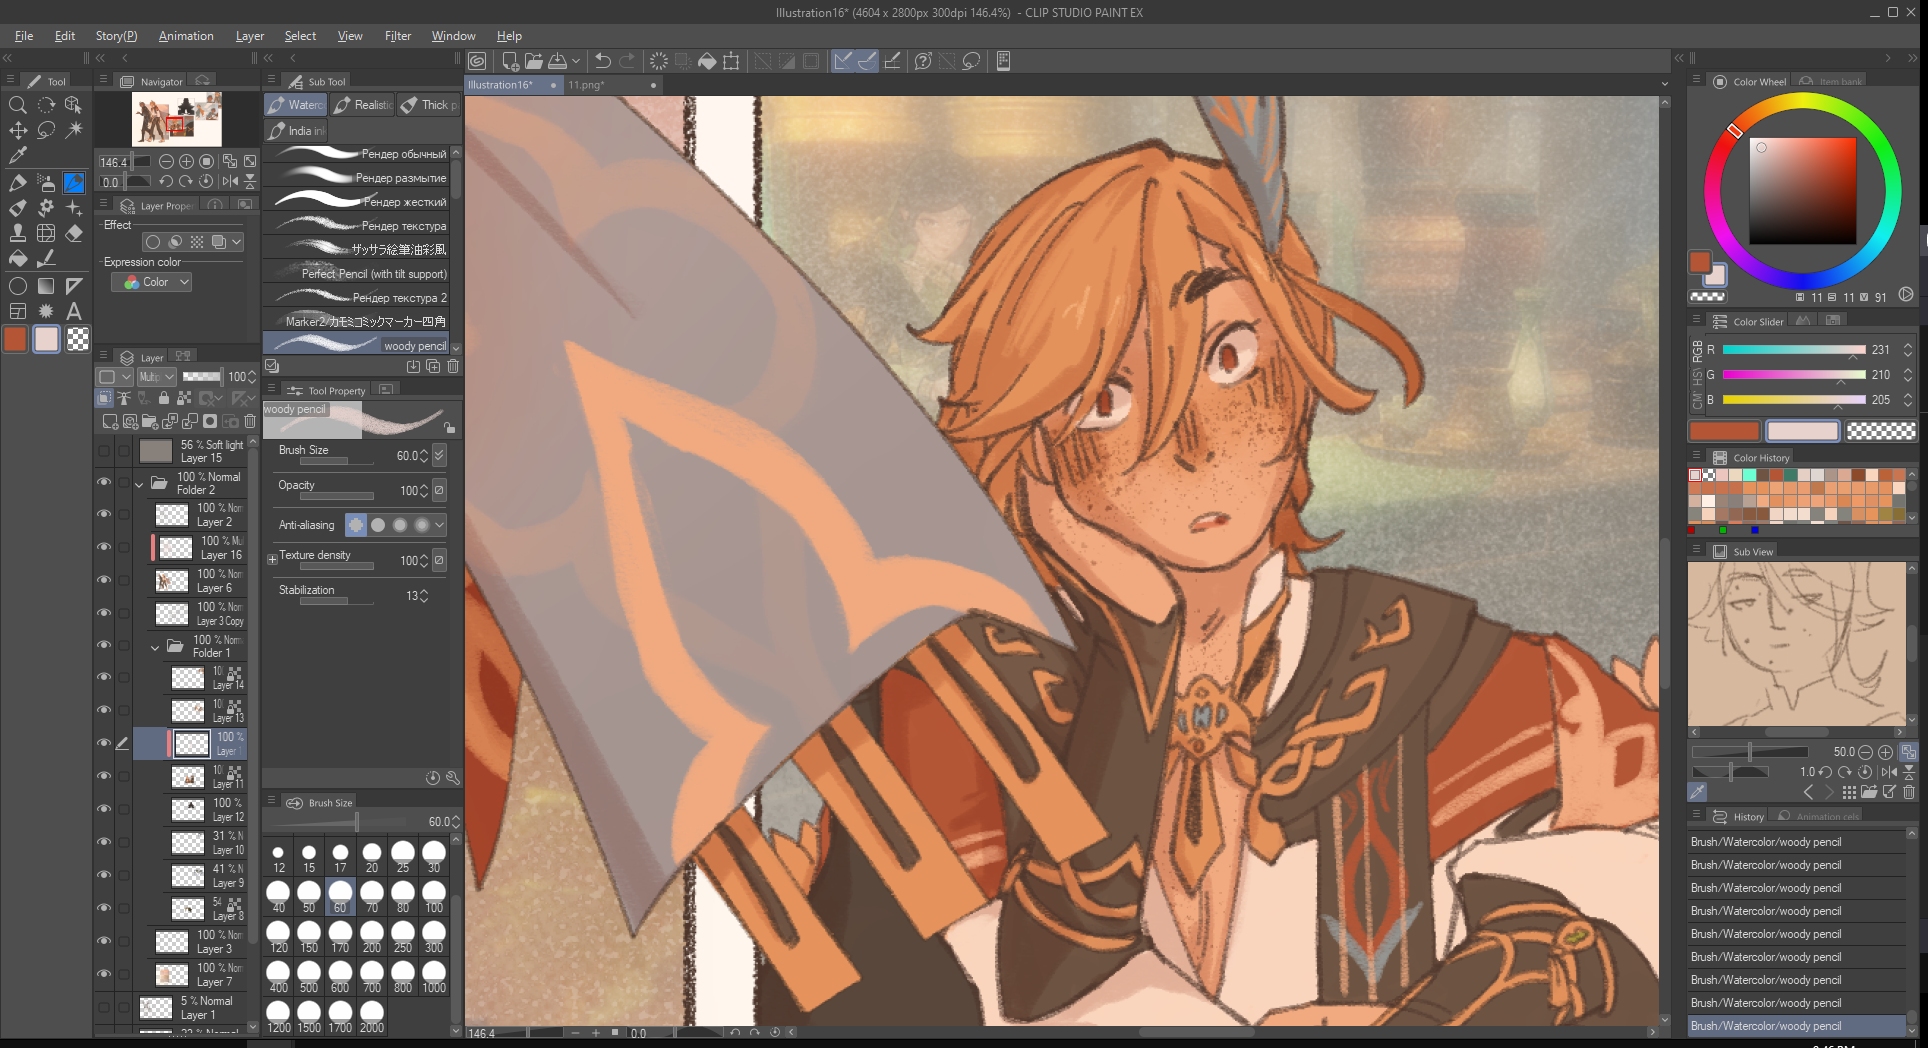Show Layer 15 by clicking visibility box
Image resolution: width=1928 pixels, height=1048 pixels.
pos(103,451)
